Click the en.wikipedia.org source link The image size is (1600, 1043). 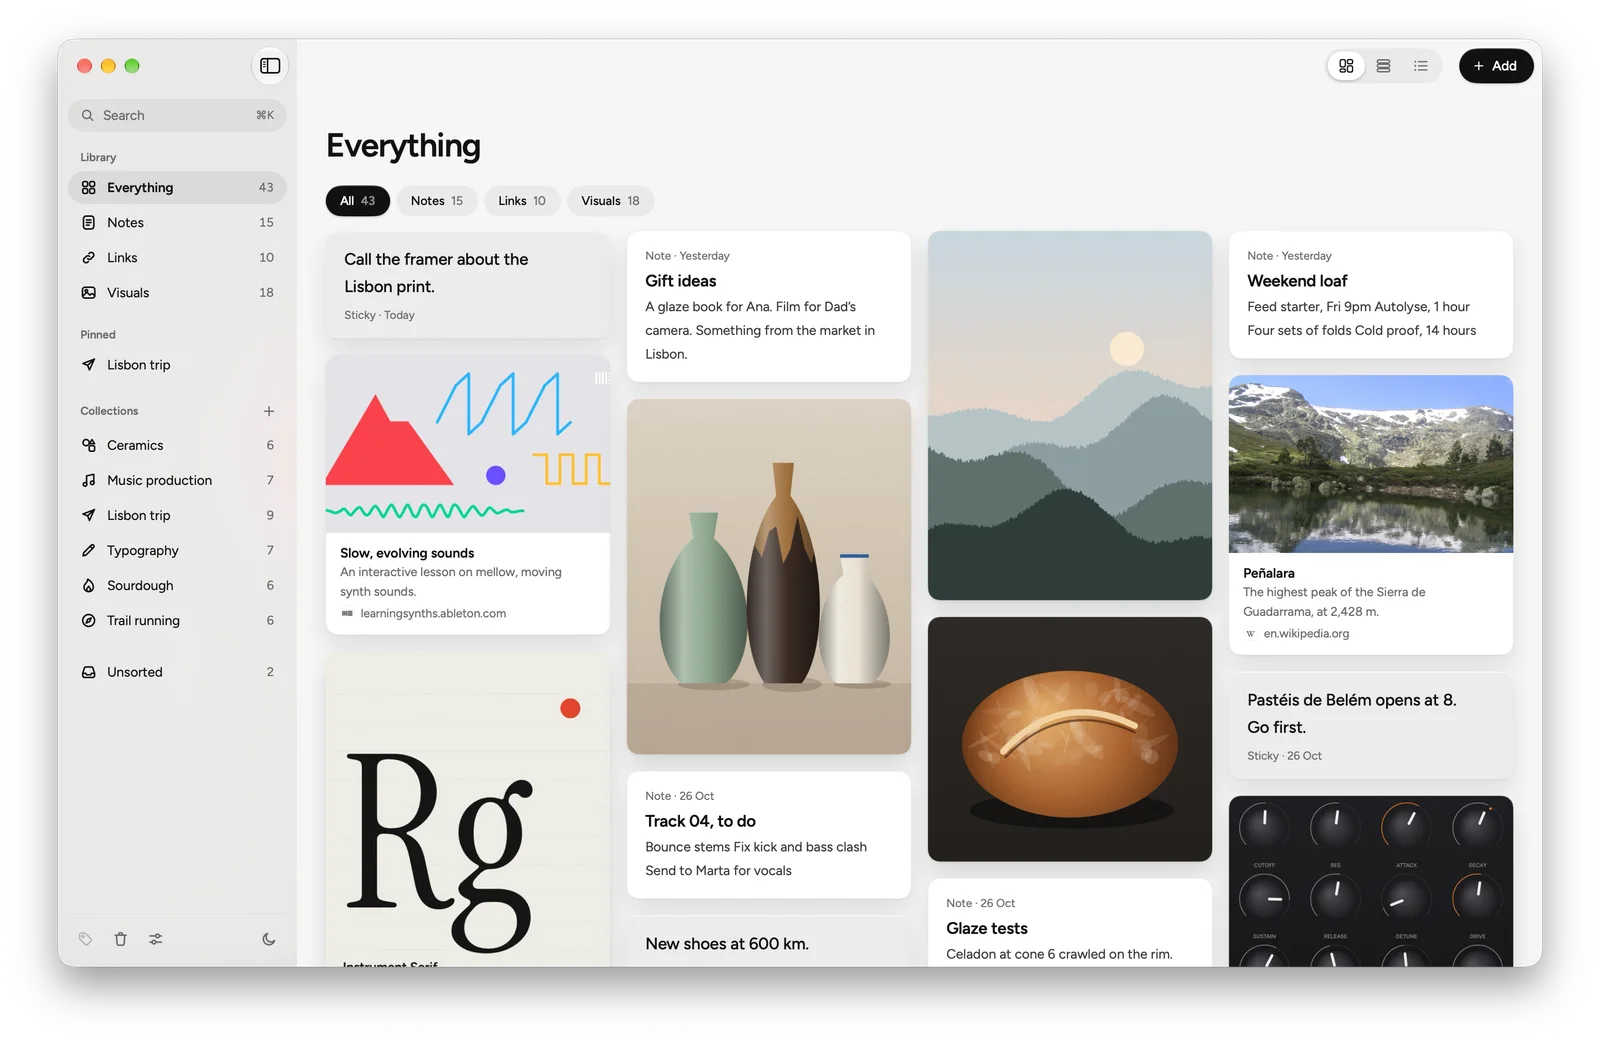click(x=1306, y=634)
